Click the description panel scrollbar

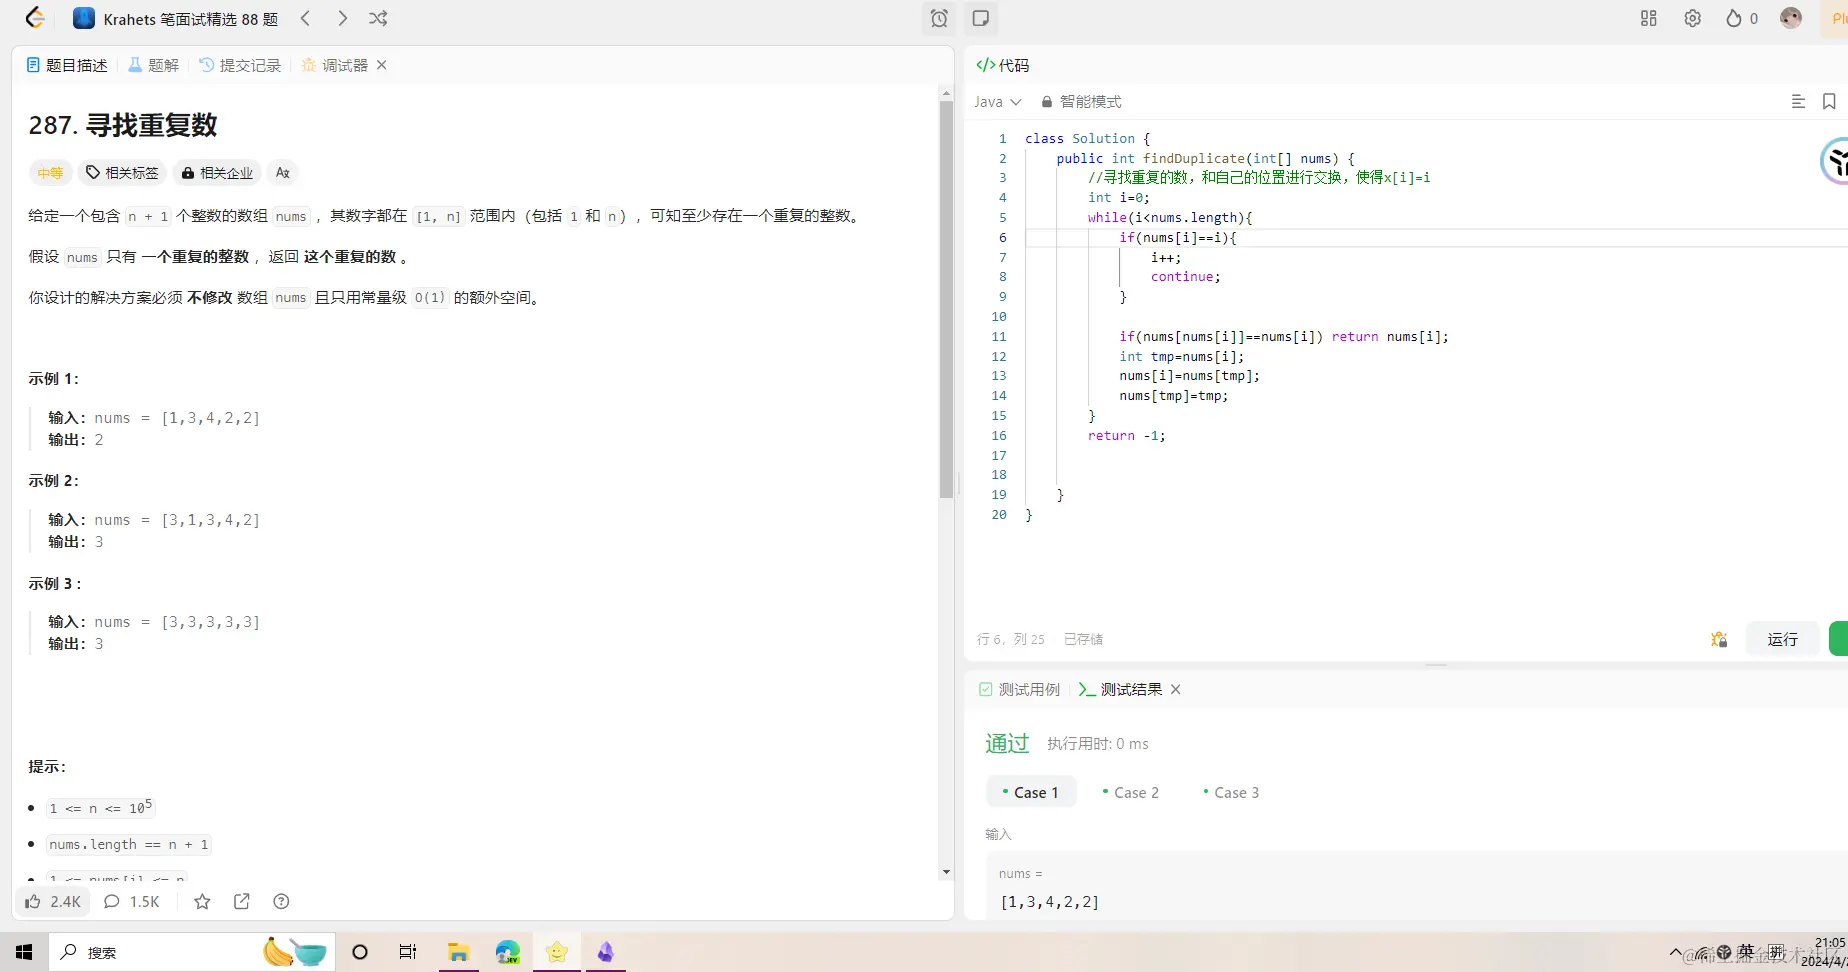coord(946,298)
